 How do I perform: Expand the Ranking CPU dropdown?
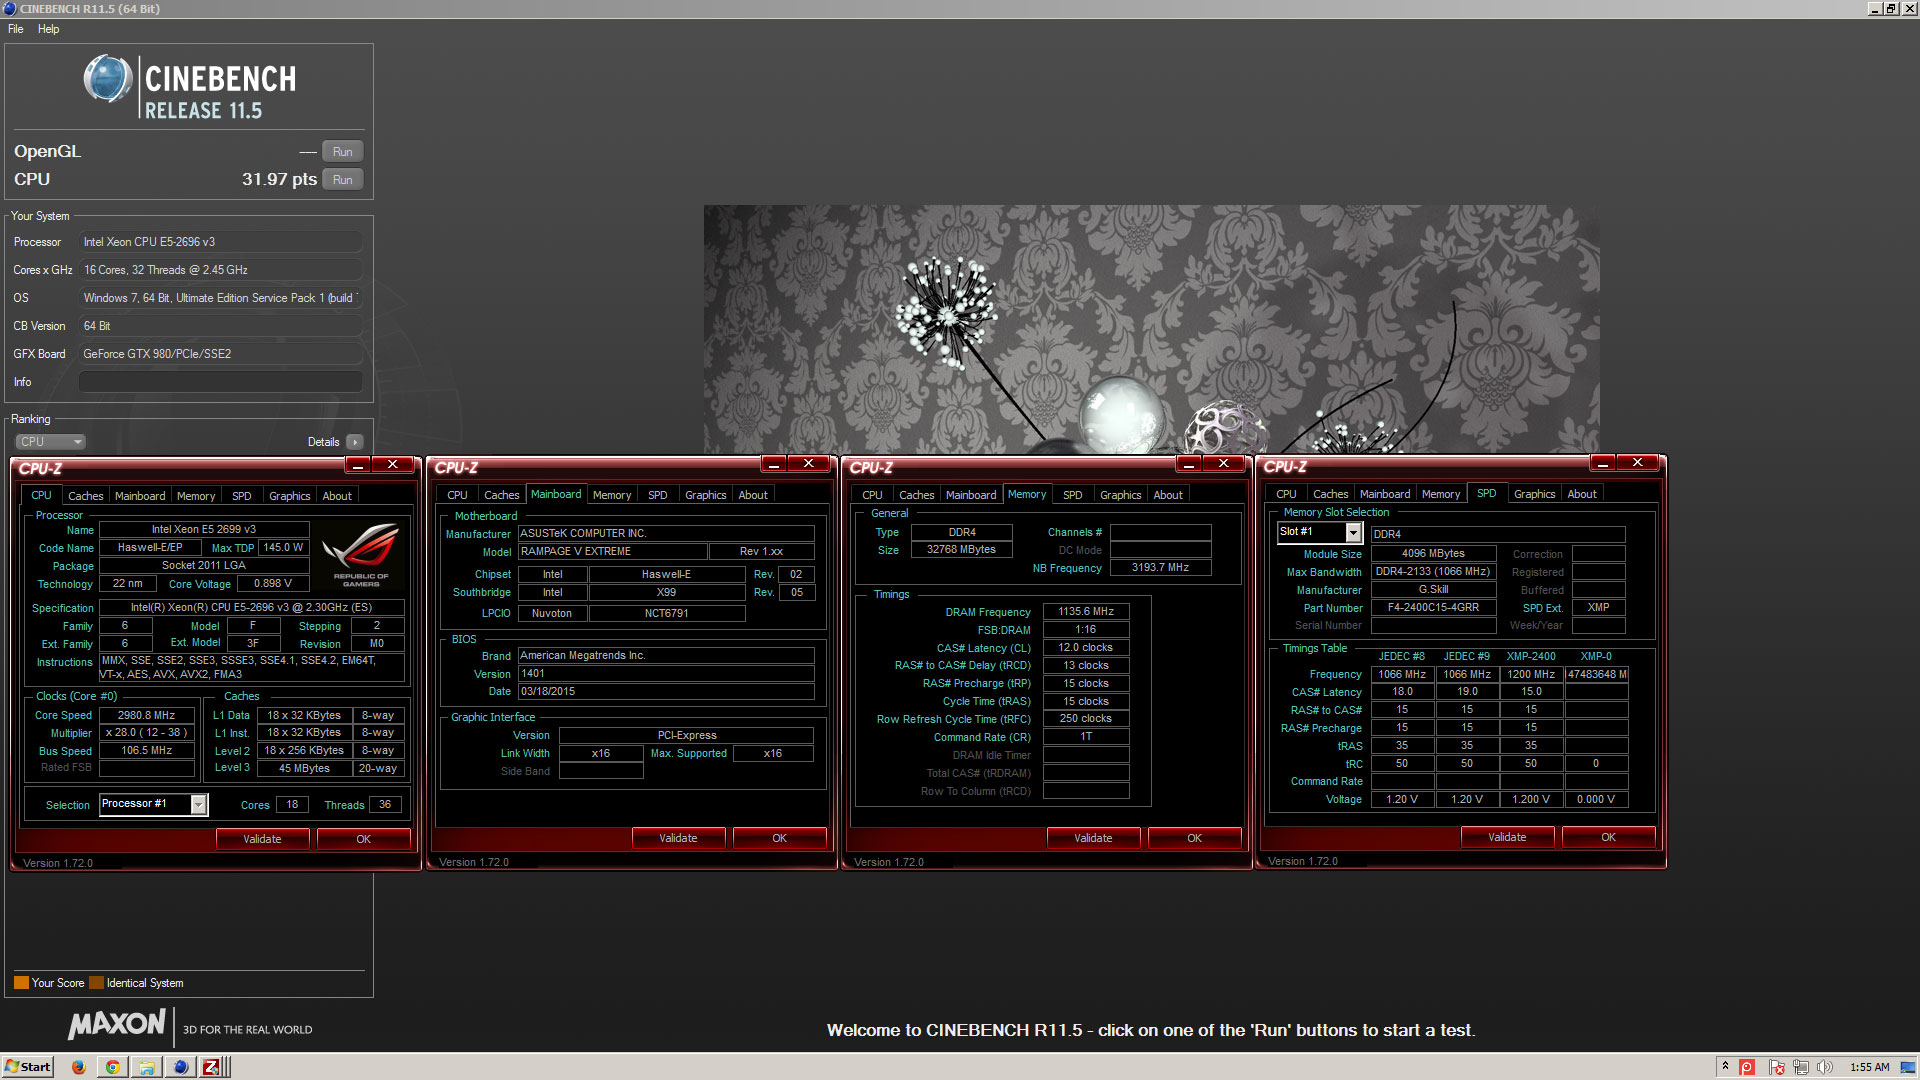click(x=50, y=442)
